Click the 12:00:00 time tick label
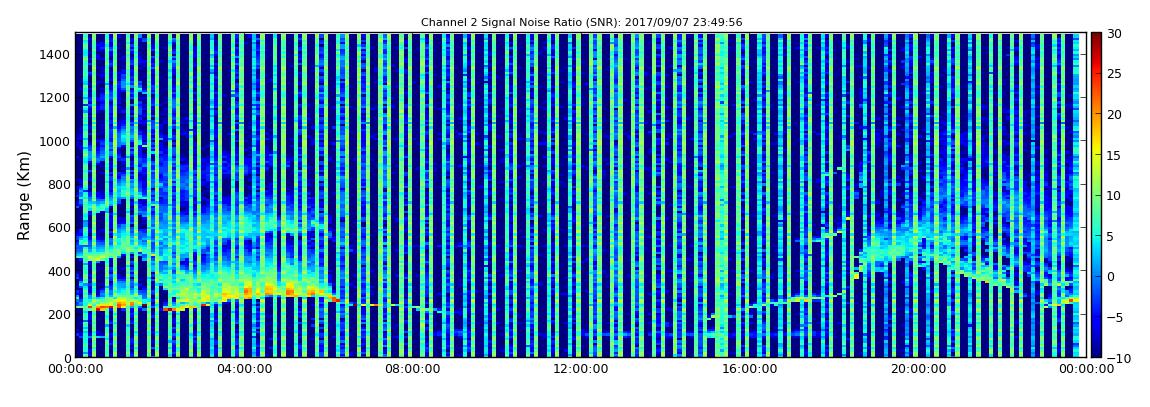The width and height of the screenshot is (1150, 407). 579,370
